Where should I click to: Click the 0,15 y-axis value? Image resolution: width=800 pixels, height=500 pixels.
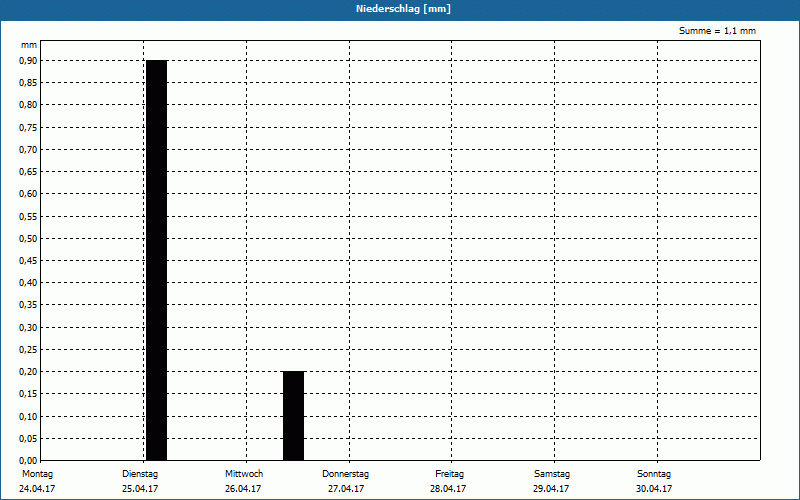[x=28, y=394]
